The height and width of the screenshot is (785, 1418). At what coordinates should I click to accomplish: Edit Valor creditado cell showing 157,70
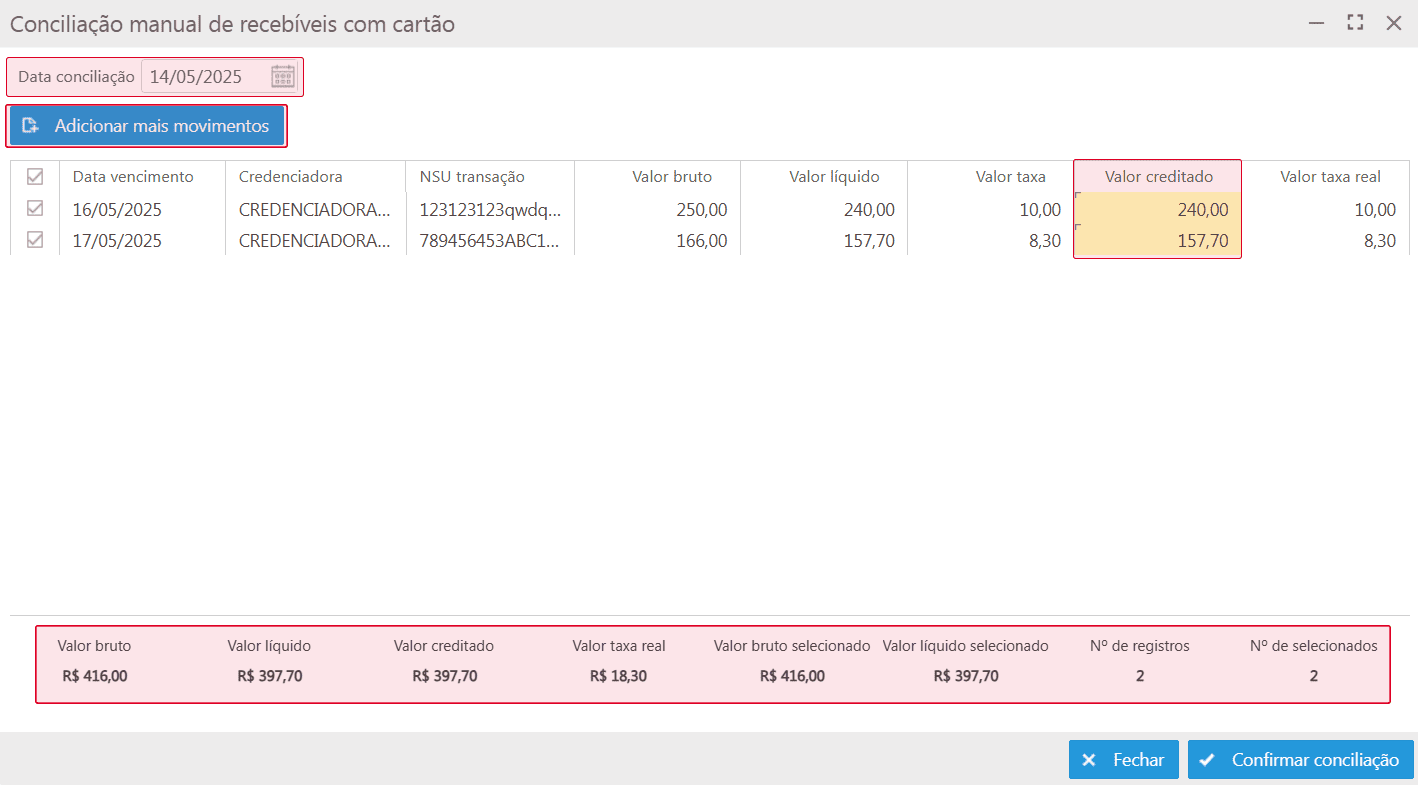point(1158,241)
